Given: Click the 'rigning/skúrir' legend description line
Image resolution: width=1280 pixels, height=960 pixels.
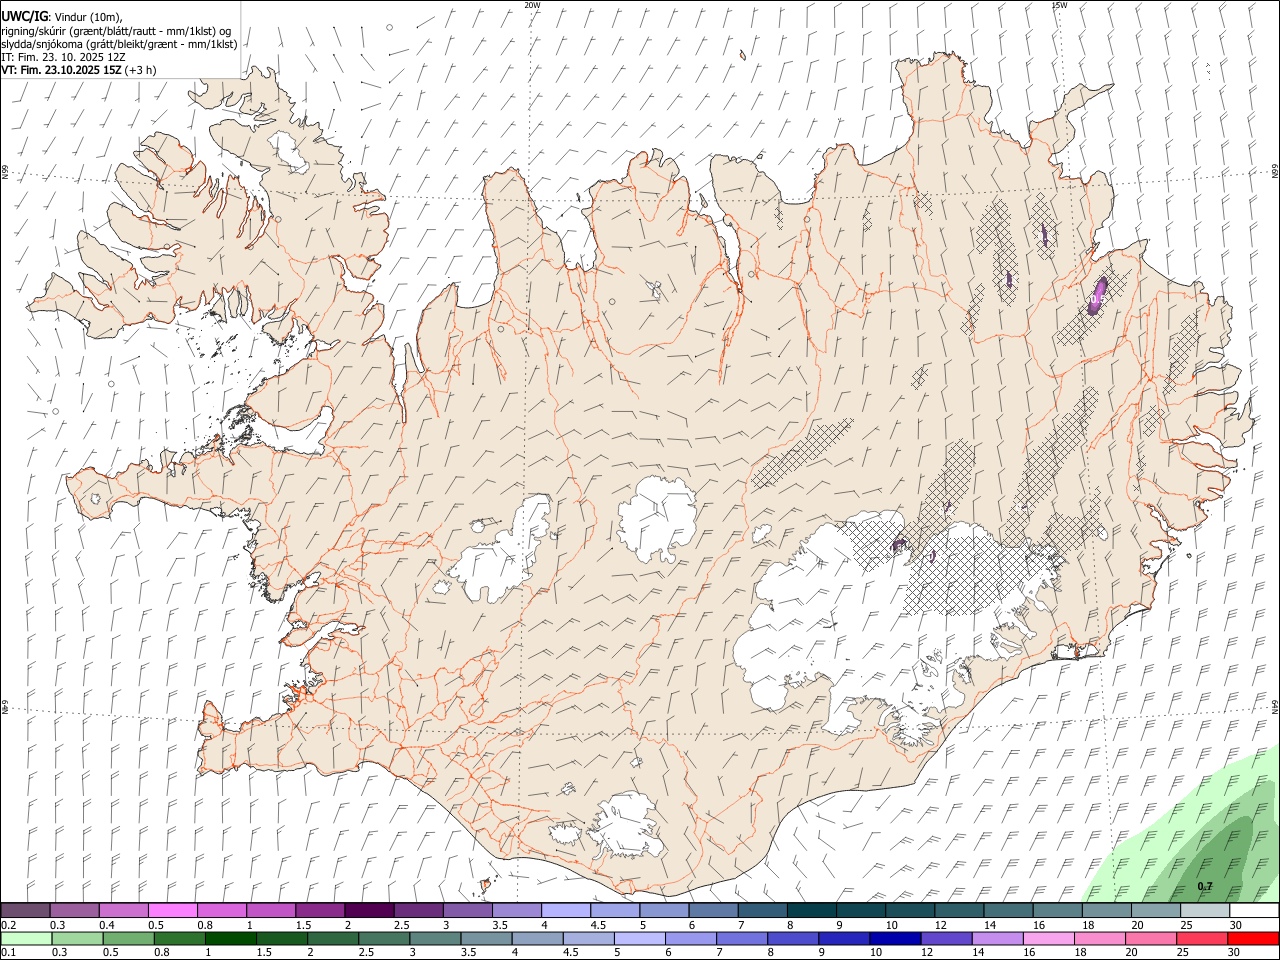Looking at the screenshot, I should (x=115, y=31).
